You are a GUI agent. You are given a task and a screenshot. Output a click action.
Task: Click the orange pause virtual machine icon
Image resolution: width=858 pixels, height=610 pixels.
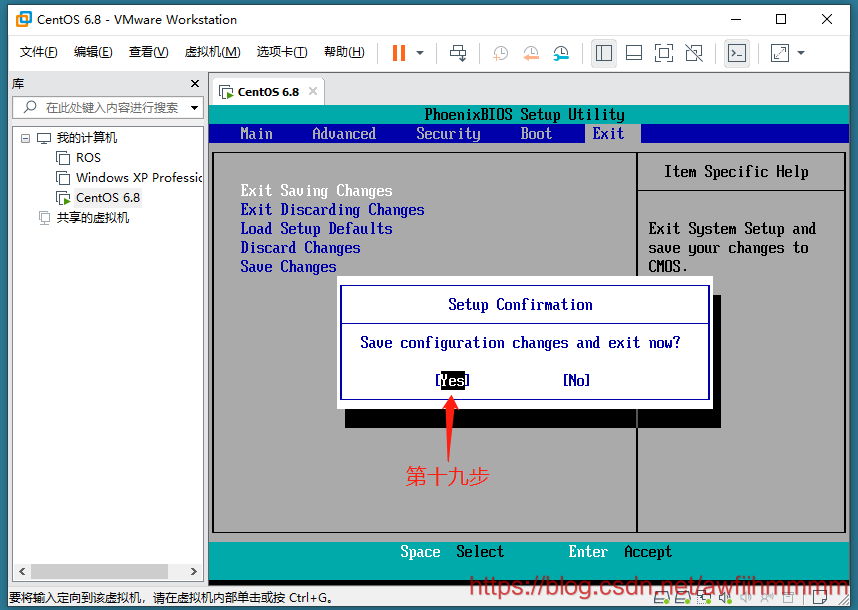399,53
